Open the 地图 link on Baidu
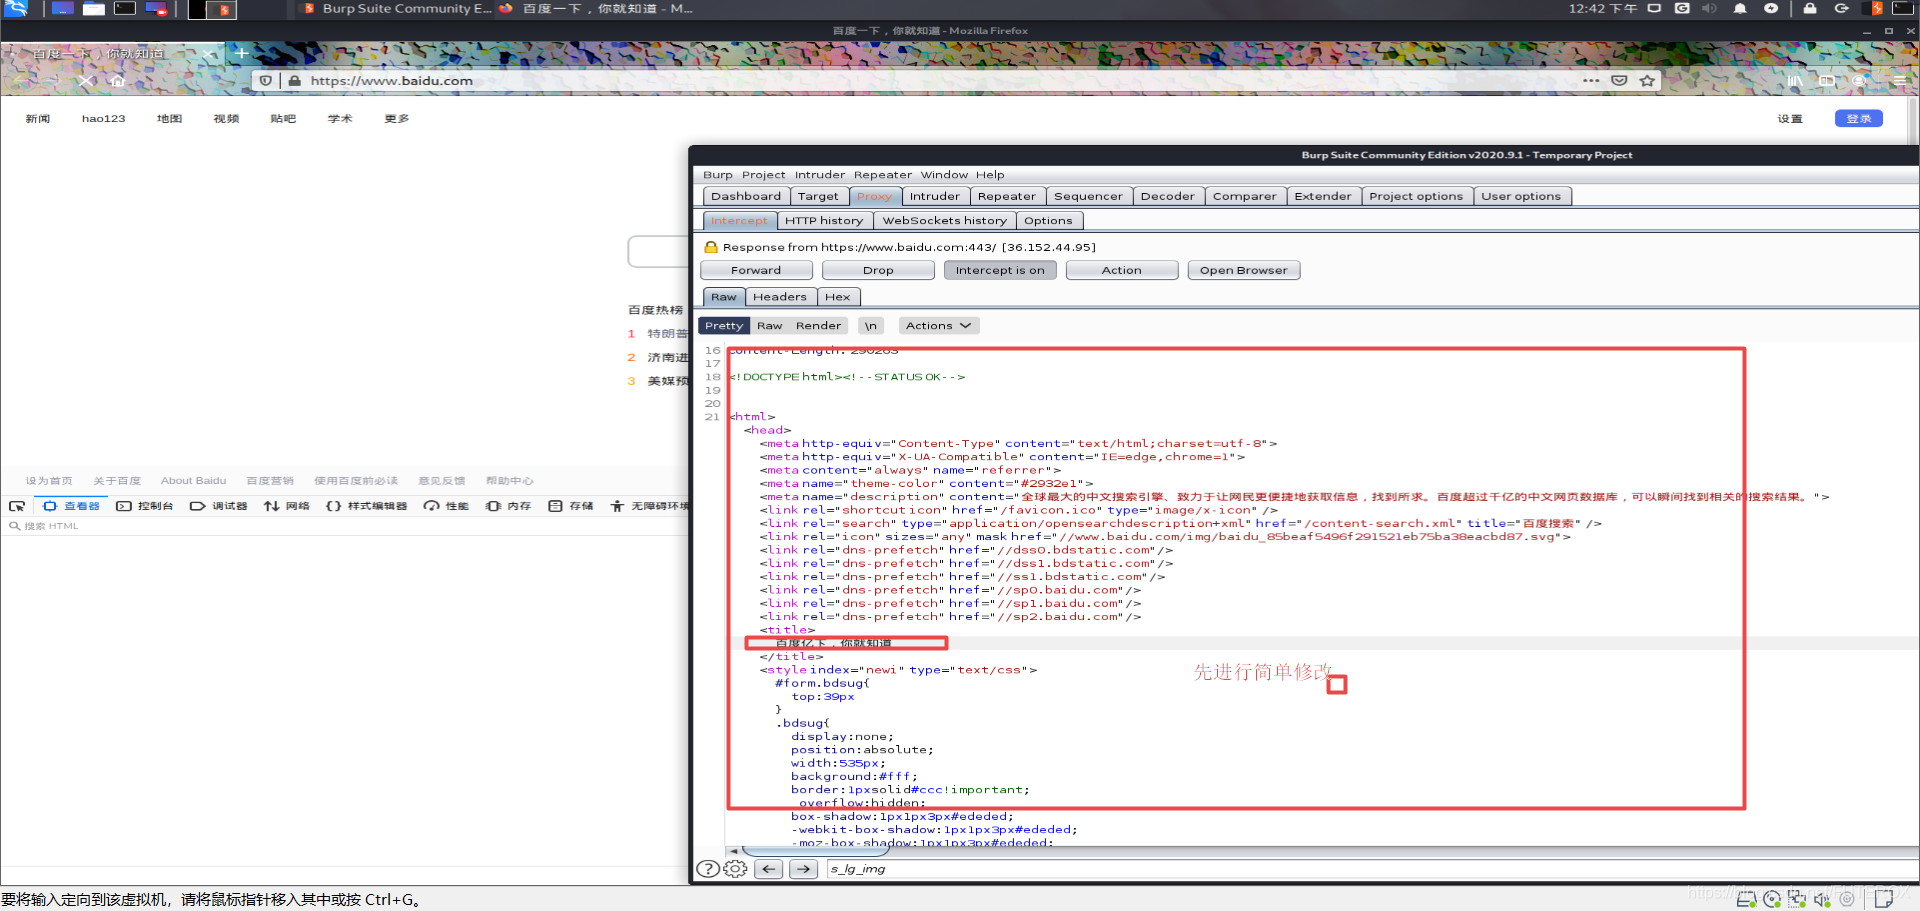Screen dimensions: 1920x911 [x=170, y=119]
